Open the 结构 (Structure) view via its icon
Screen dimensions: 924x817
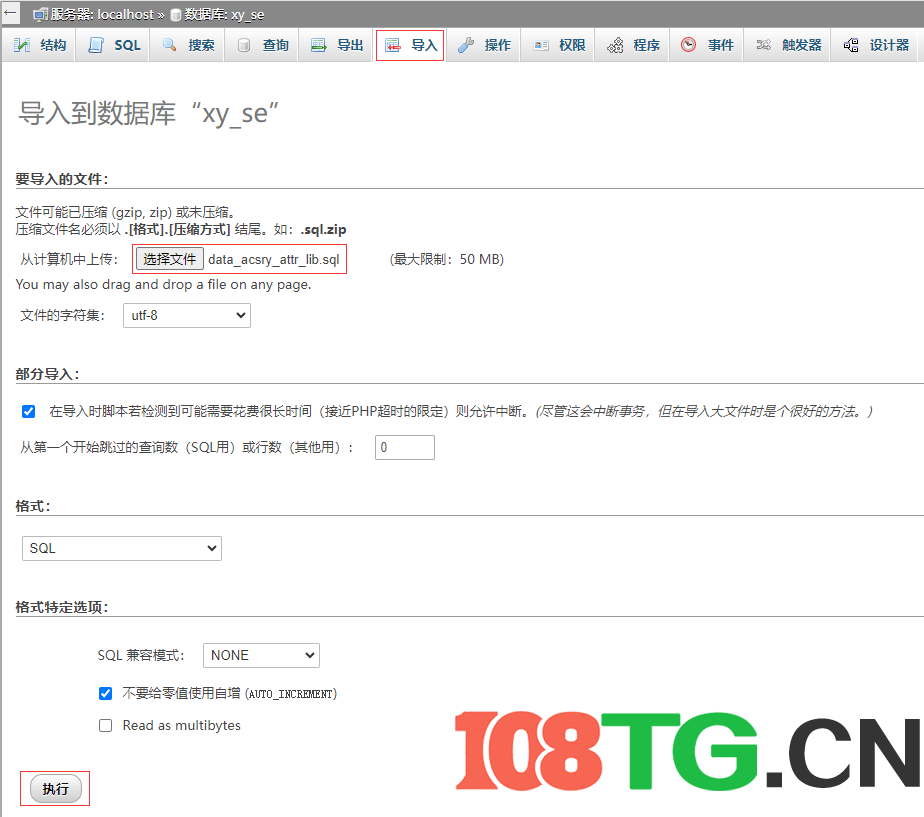coord(22,44)
